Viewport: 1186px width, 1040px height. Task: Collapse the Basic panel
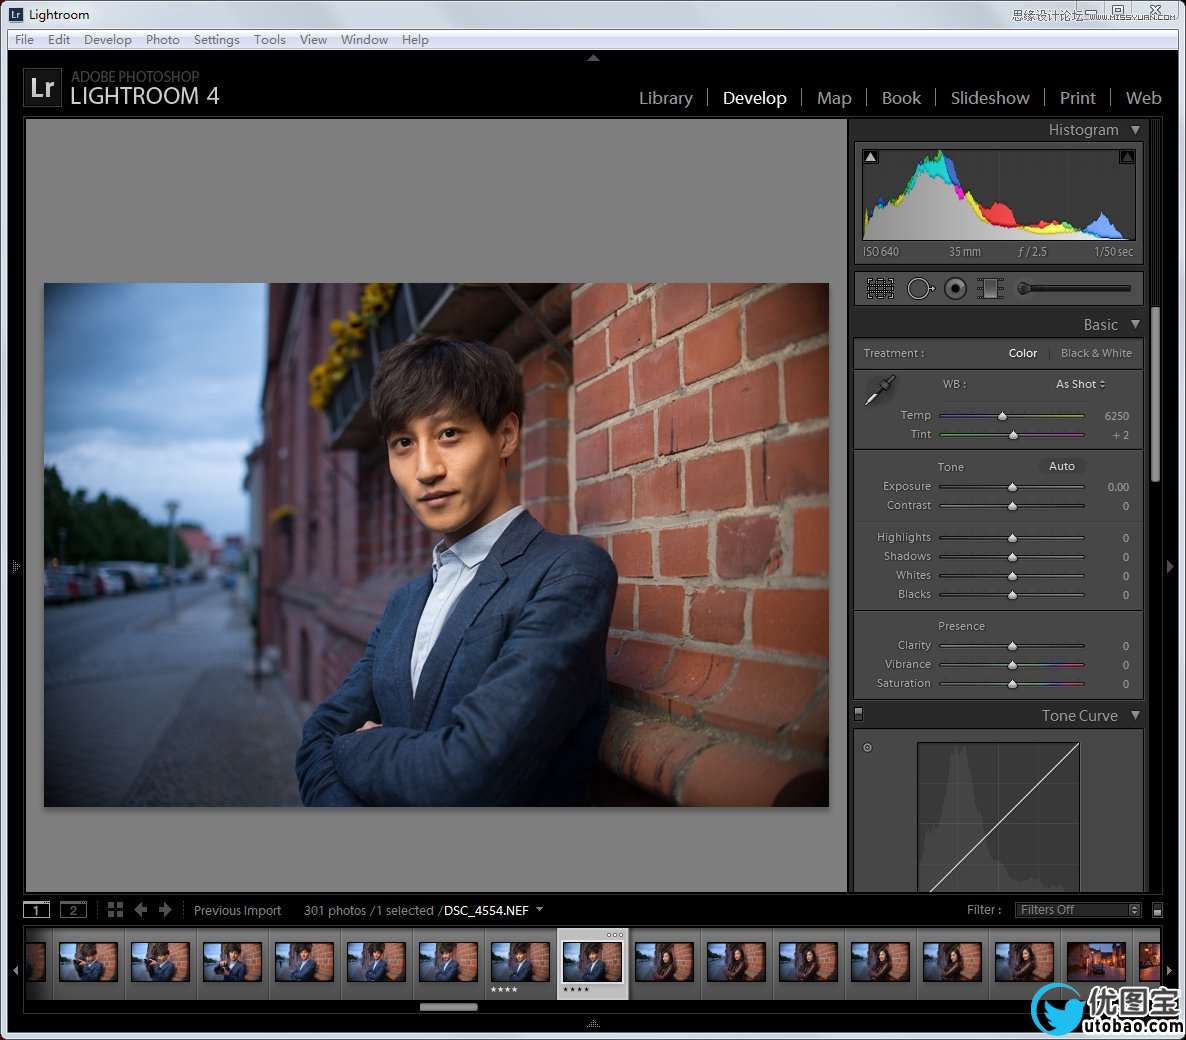pos(1135,324)
